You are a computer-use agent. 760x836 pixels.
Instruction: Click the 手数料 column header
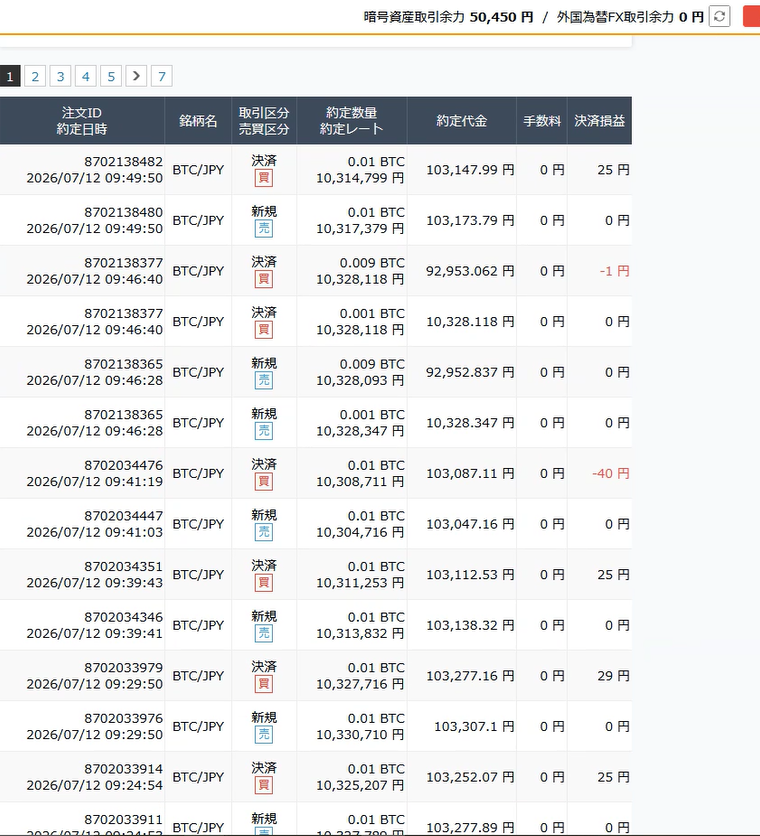(x=542, y=121)
